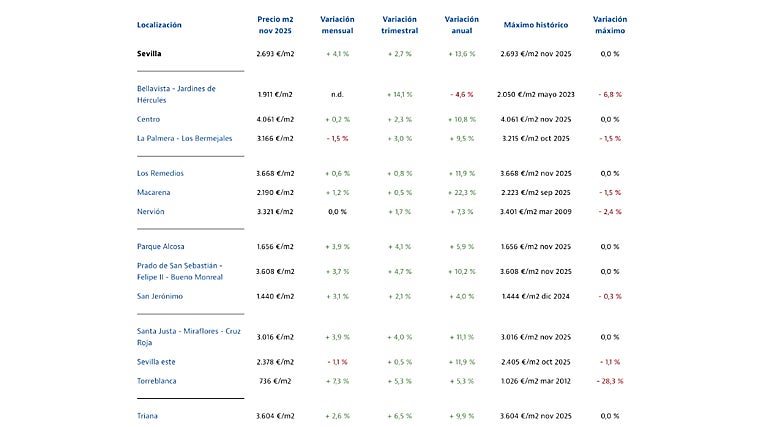This screenshot has width=760, height=427.
Task: Click the San Jerónimo link
Action: (x=159, y=296)
